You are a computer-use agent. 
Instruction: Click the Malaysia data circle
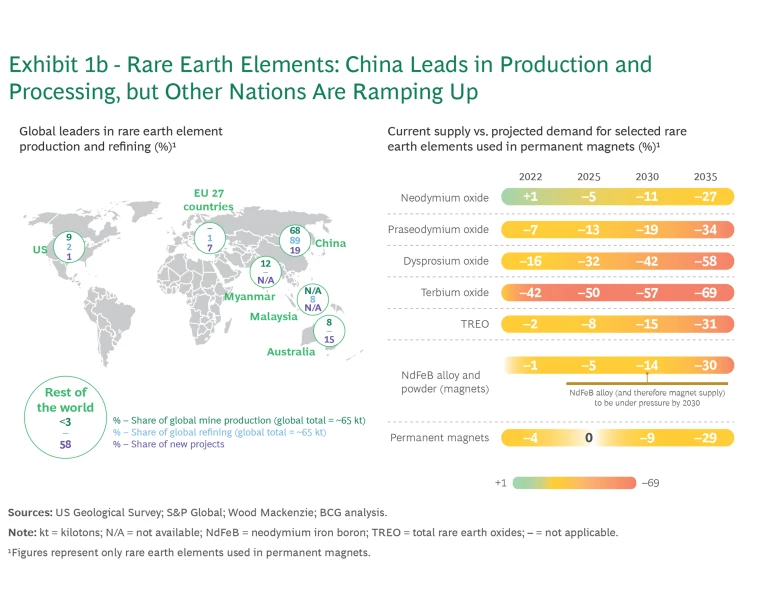click(x=312, y=299)
